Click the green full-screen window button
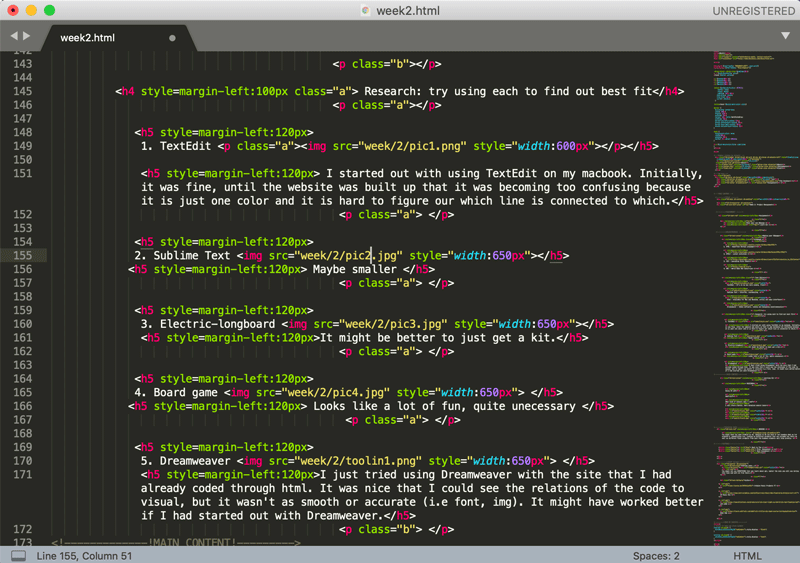 tap(49, 10)
